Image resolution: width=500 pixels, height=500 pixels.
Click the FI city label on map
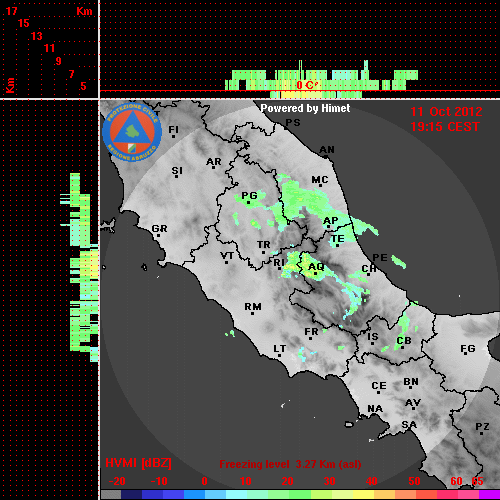point(174,130)
